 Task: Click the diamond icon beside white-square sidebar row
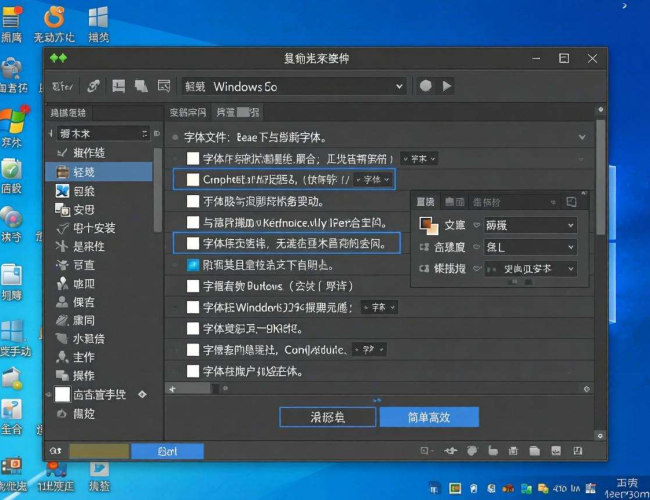[x=142, y=394]
